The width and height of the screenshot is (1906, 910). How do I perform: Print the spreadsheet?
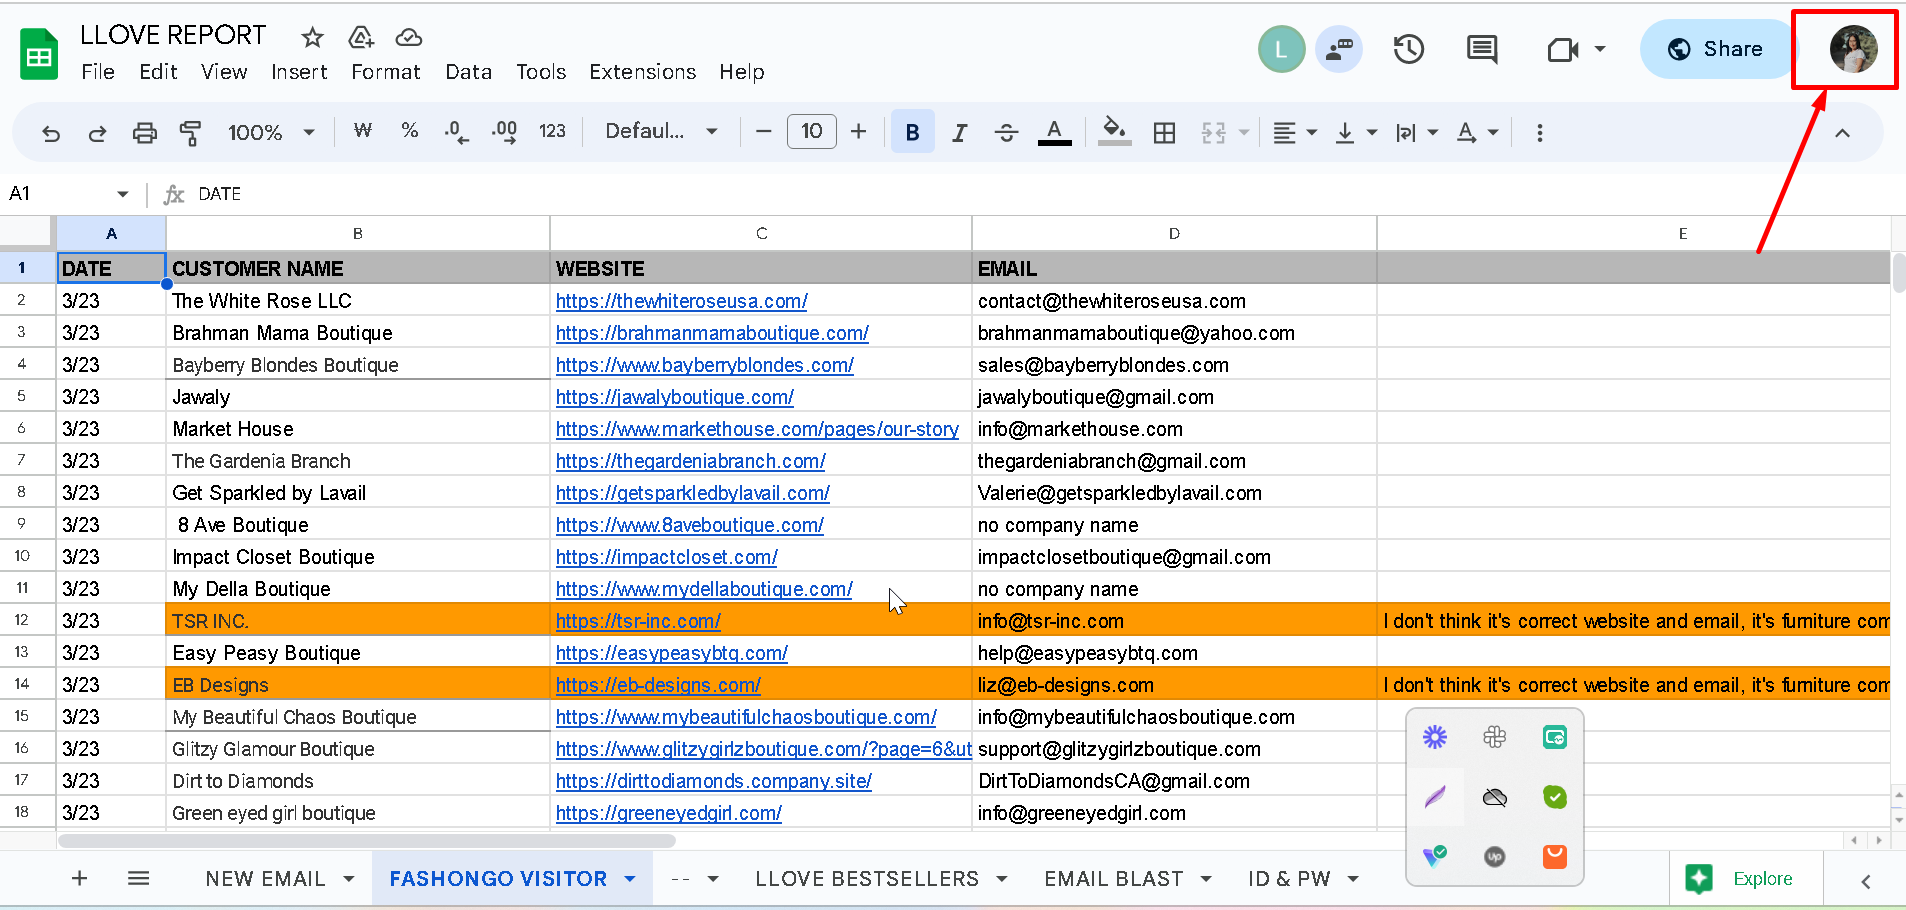point(145,133)
